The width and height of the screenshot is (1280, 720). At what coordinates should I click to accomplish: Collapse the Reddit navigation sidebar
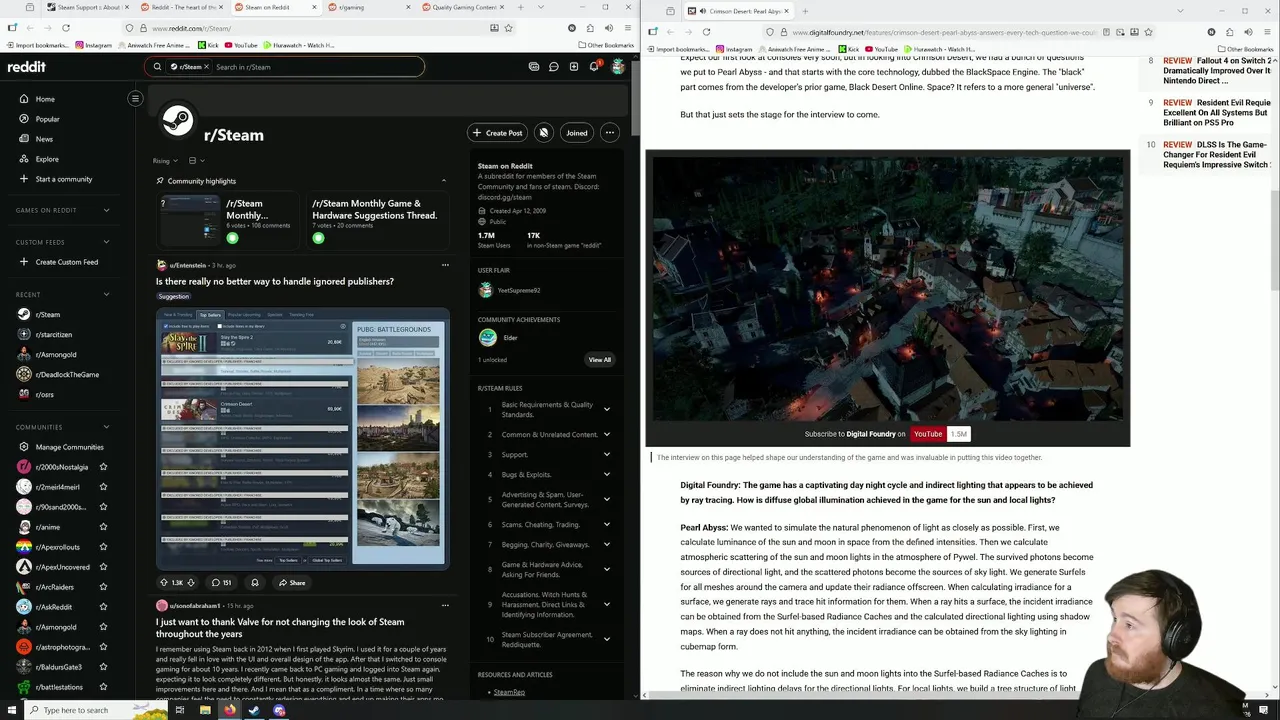[x=135, y=98]
